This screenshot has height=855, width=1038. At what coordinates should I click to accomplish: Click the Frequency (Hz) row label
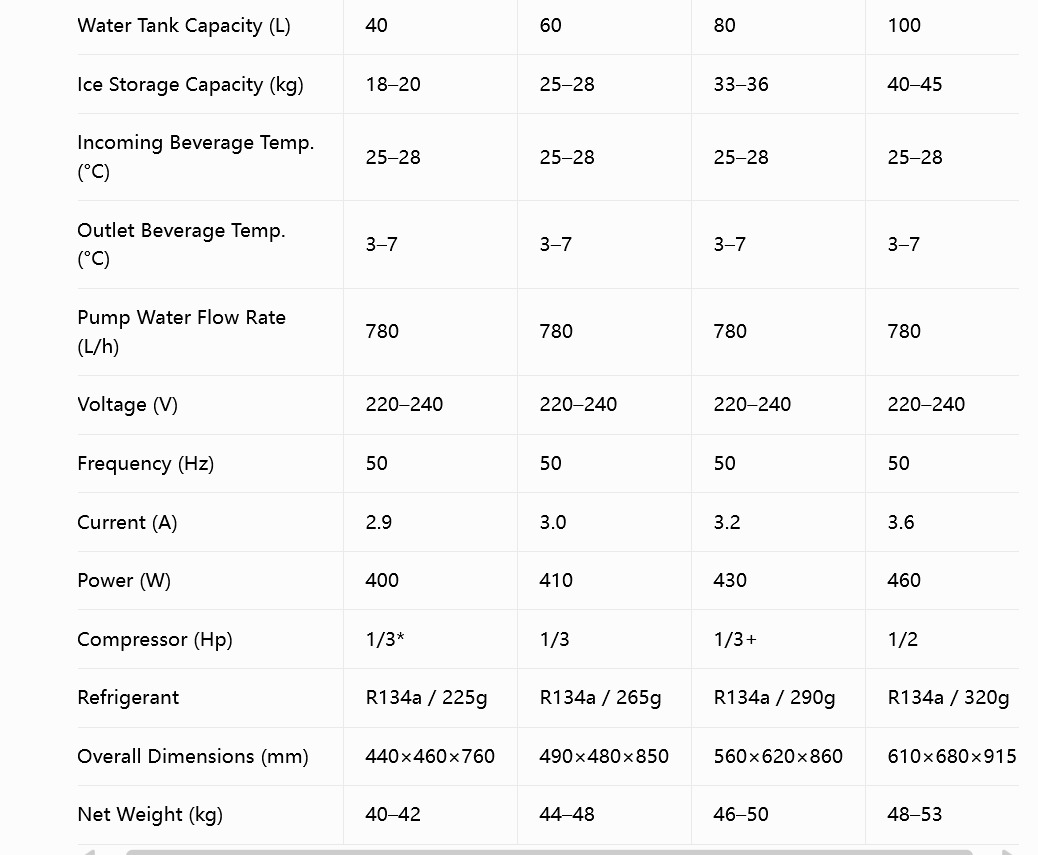point(146,463)
